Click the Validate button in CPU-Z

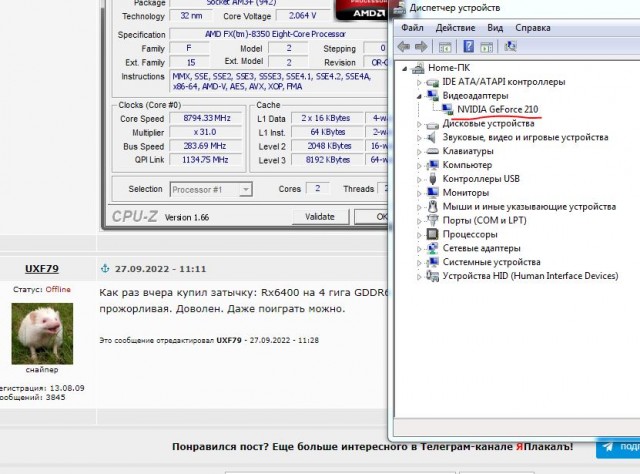point(320,217)
